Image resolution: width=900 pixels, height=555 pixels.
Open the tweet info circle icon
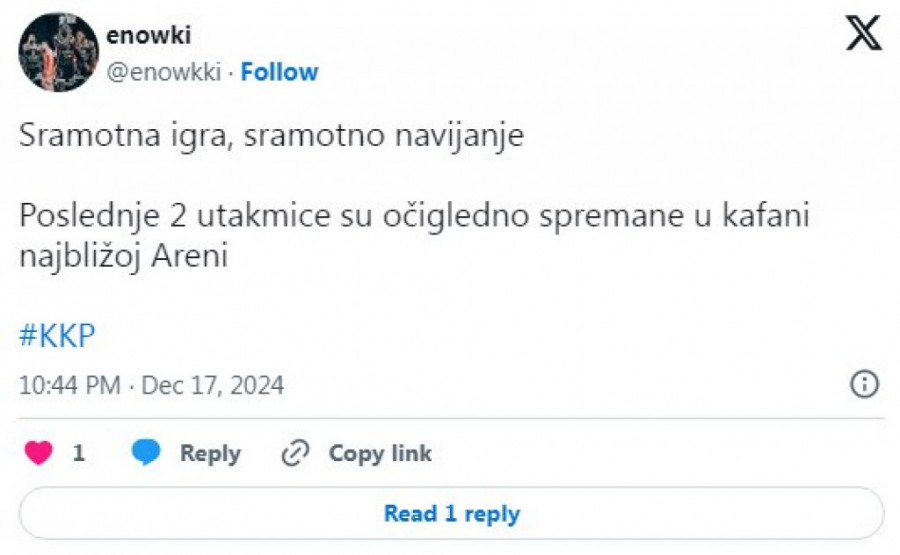pos(864,384)
